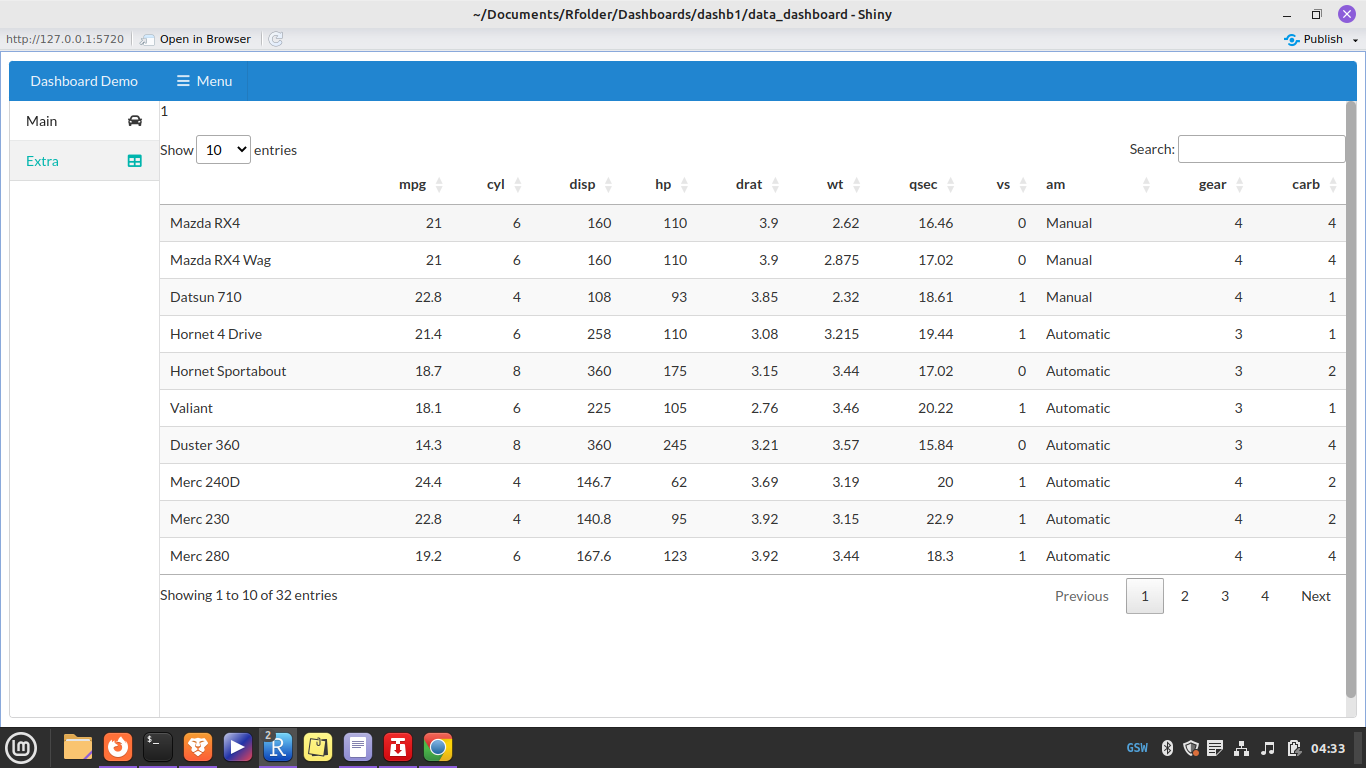Open the Show entries dropdown
Viewport: 1366px width, 768px height.
223,149
